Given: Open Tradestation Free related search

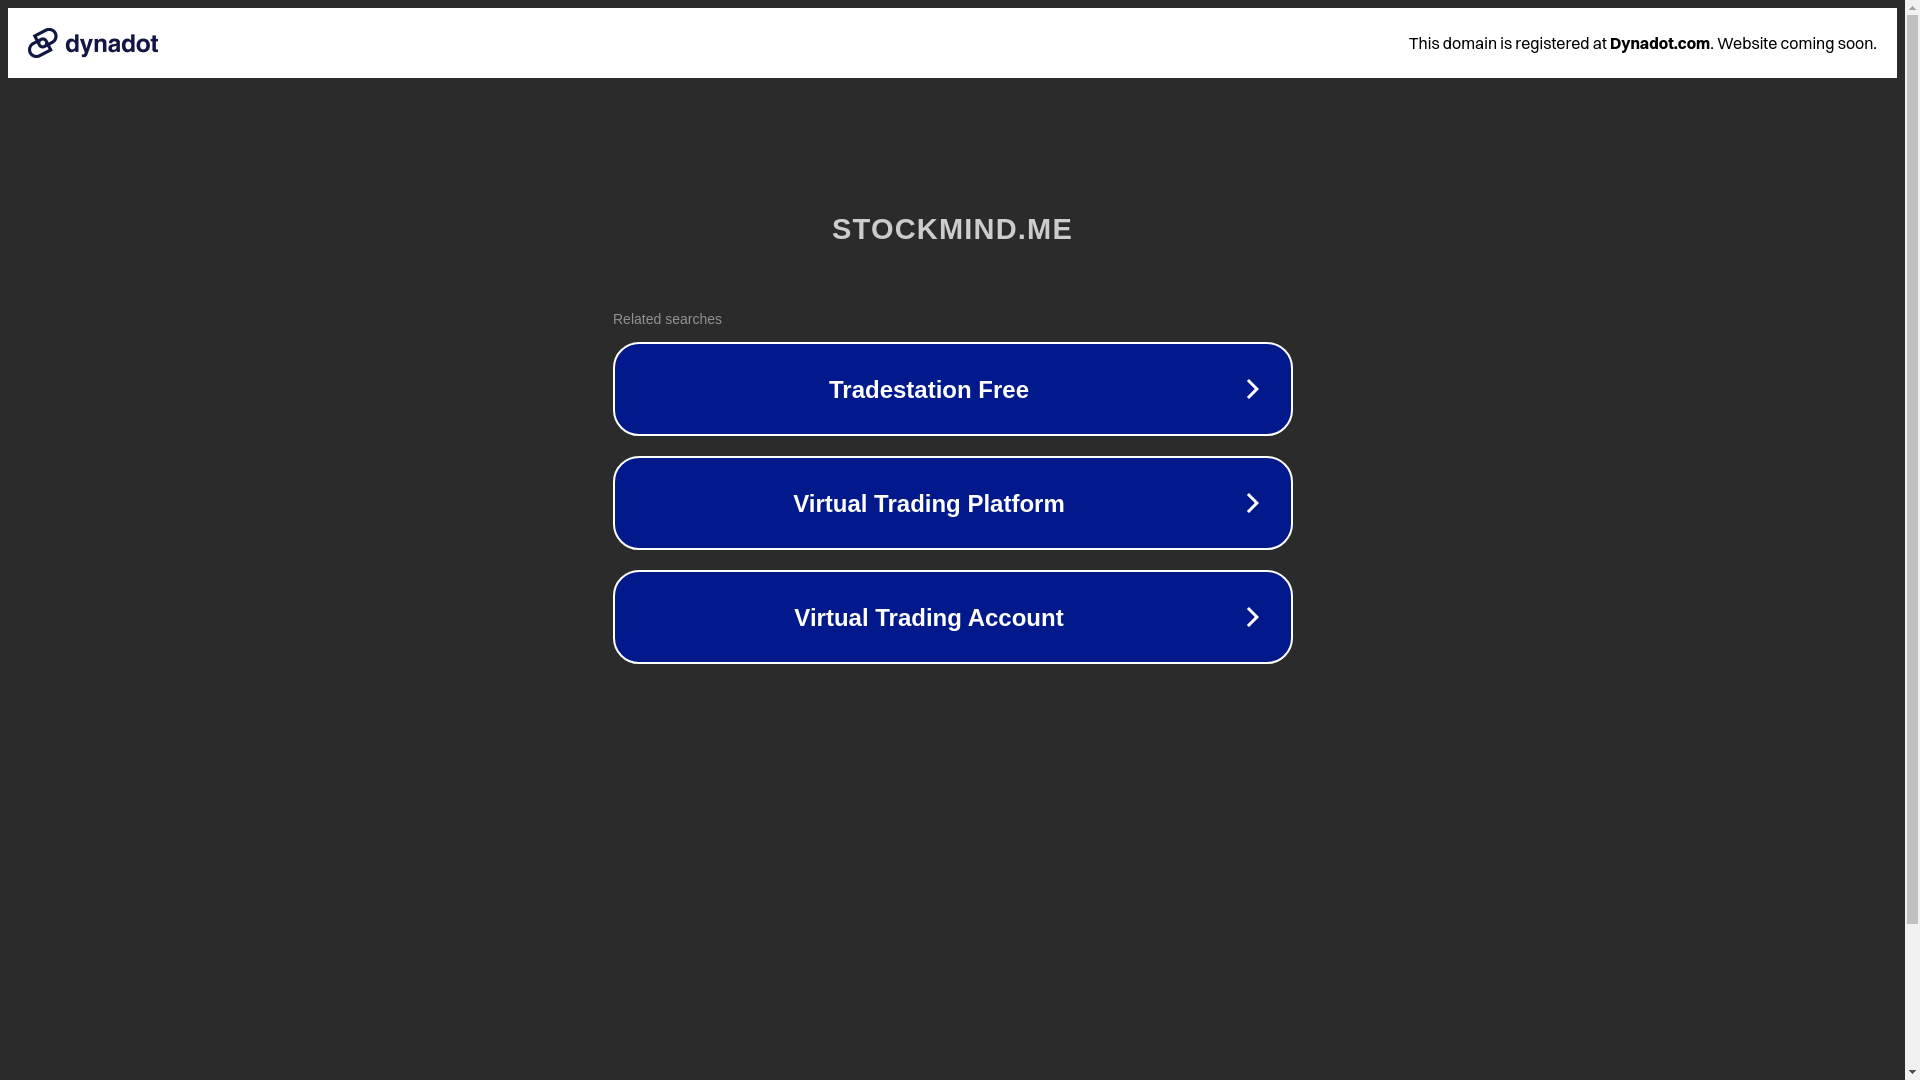Looking at the screenshot, I should (952, 389).
